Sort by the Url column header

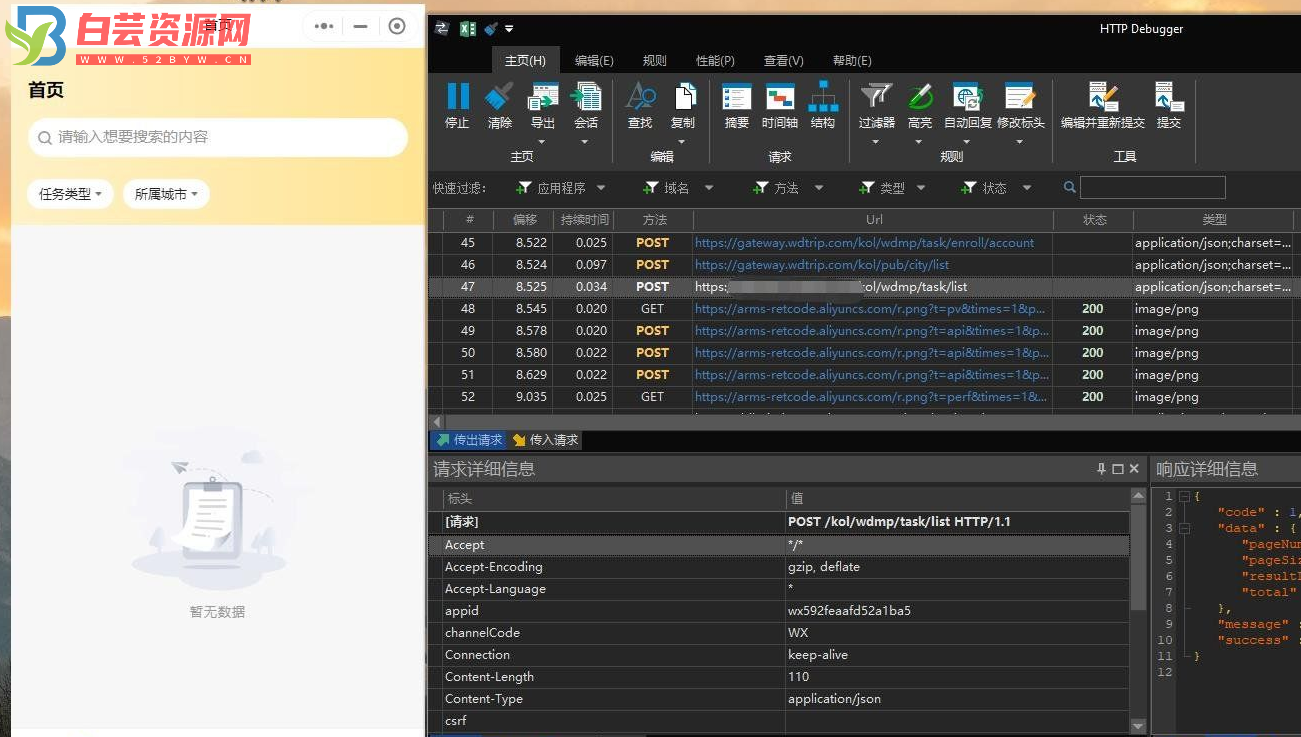coord(874,220)
